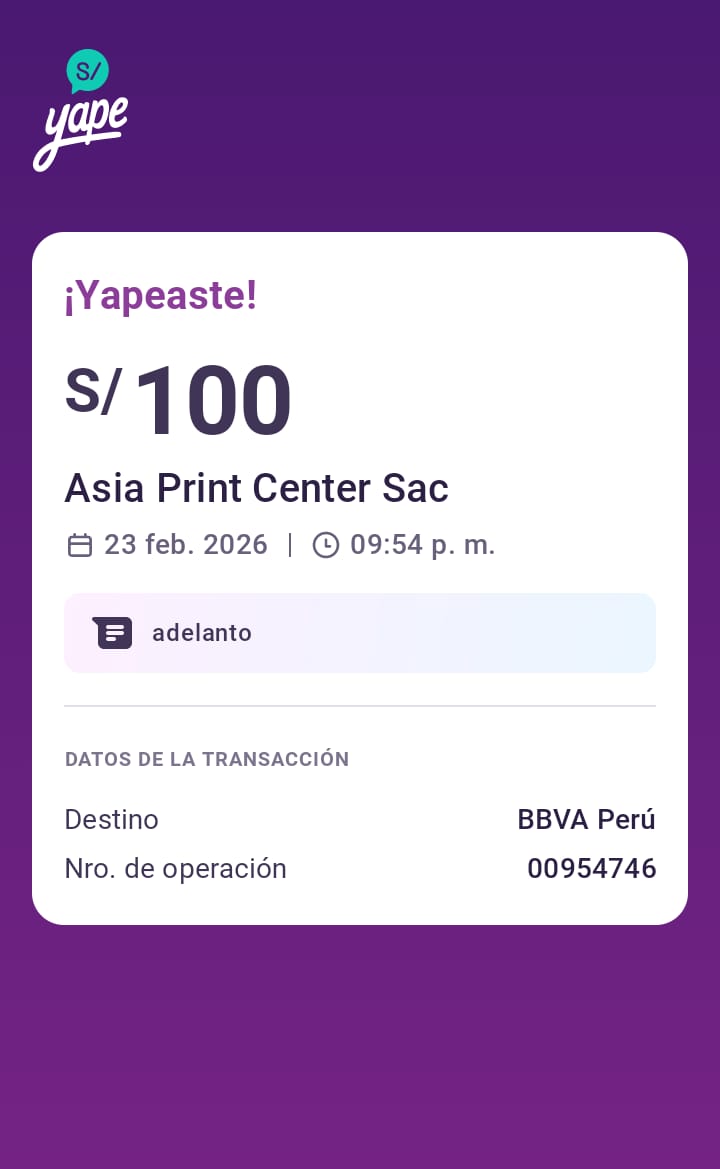The width and height of the screenshot is (720, 1169).
Task: Click the adelanto message text
Action: [x=202, y=633]
